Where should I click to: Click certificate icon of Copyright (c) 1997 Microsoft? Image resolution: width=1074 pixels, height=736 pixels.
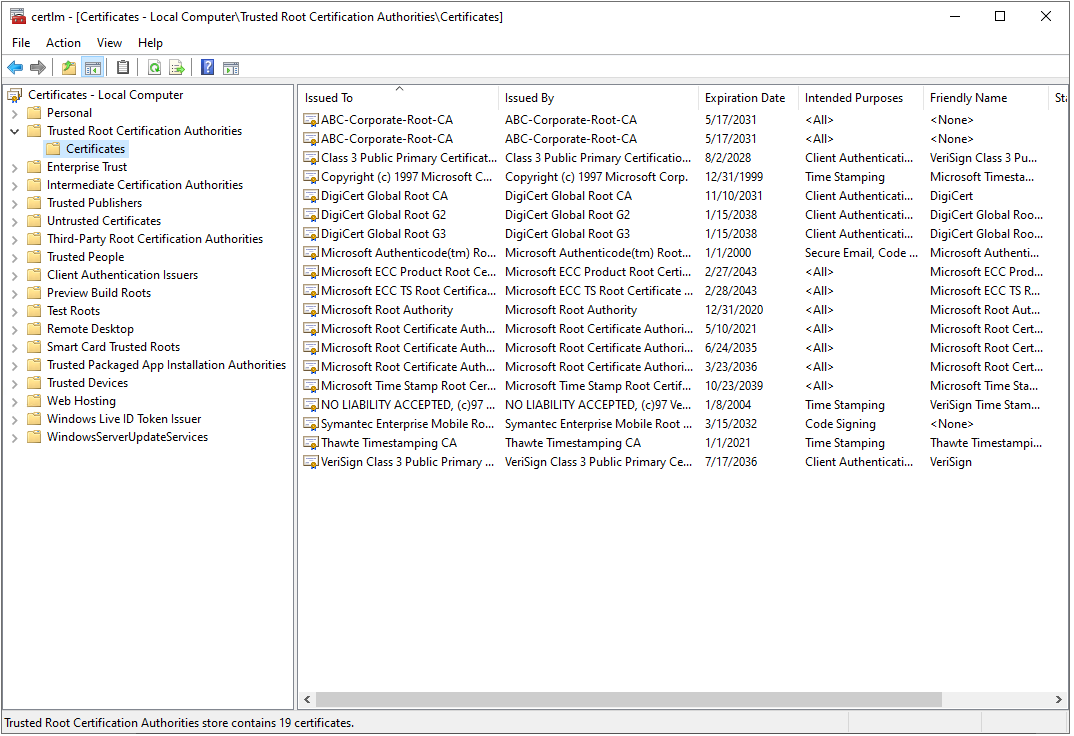(311, 177)
